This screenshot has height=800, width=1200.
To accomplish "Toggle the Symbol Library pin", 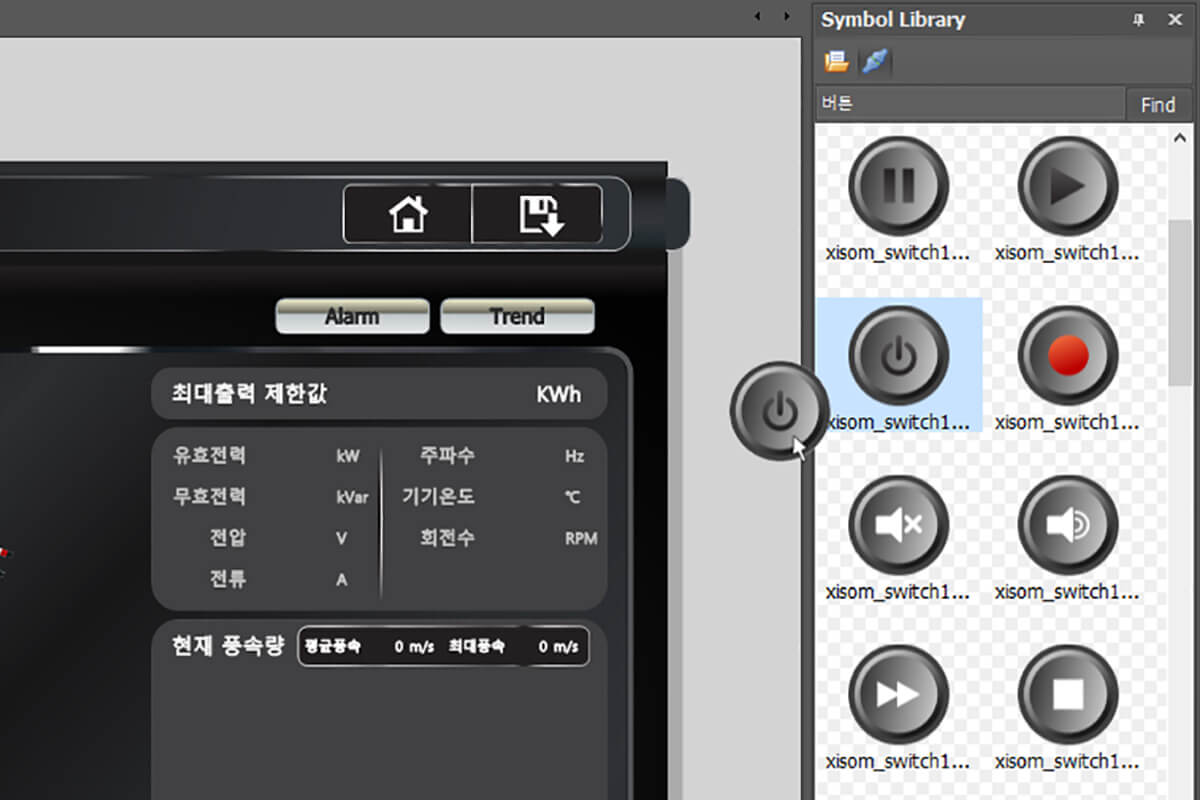I will [1138, 20].
